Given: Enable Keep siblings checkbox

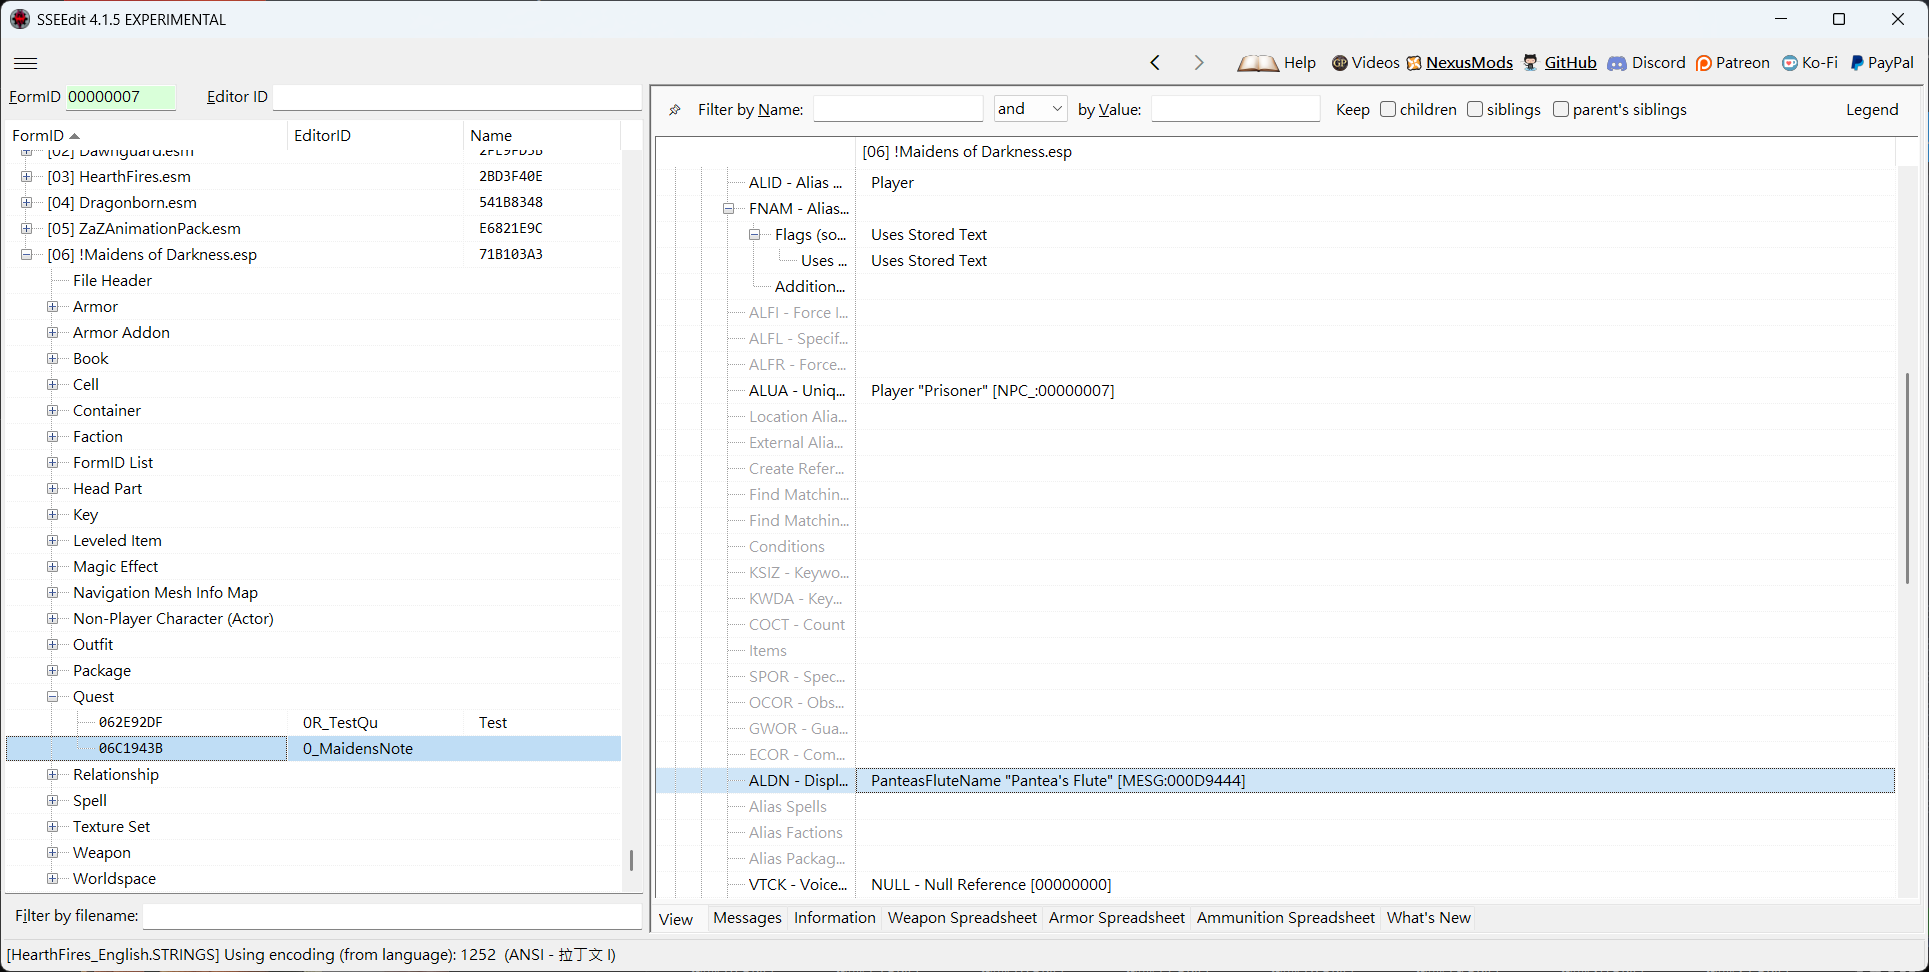Looking at the screenshot, I should (x=1475, y=109).
